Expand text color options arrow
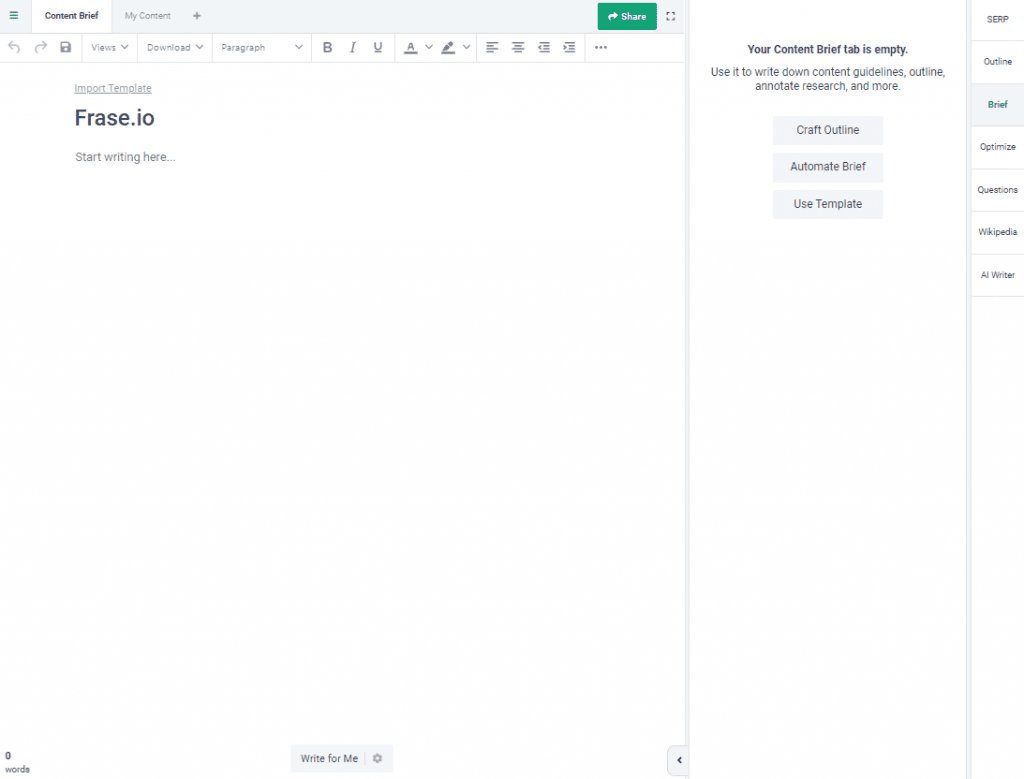The width and height of the screenshot is (1024, 779). tap(429, 47)
